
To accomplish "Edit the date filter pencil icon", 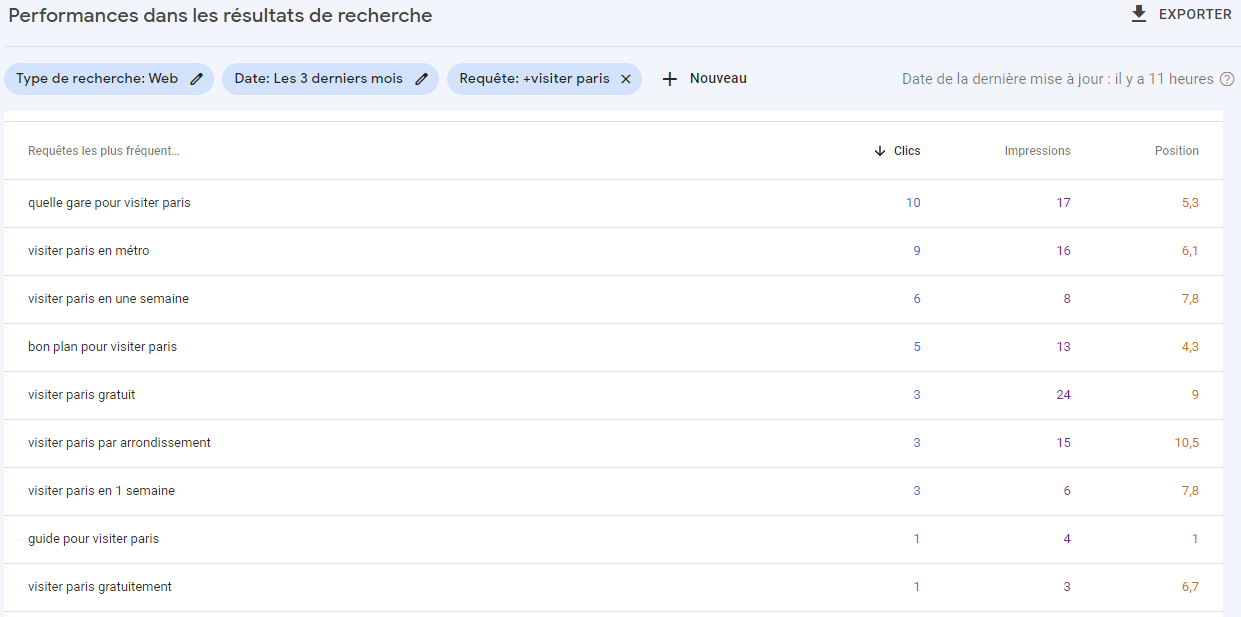I will coord(422,79).
